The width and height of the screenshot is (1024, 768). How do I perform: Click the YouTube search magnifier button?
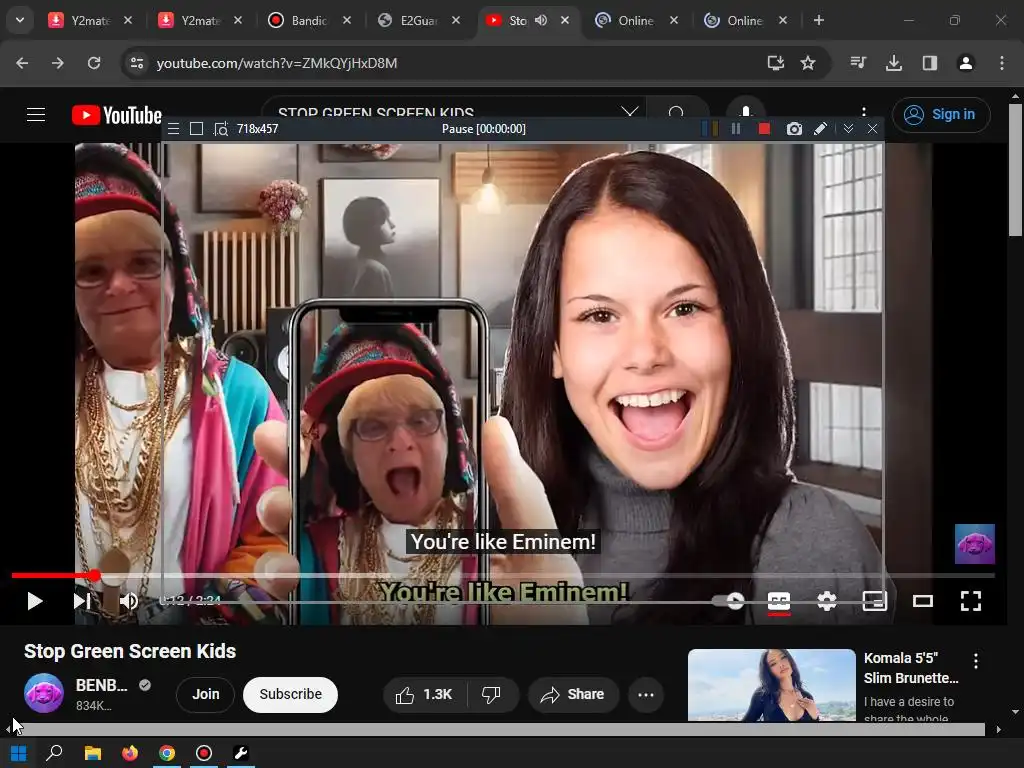[676, 112]
